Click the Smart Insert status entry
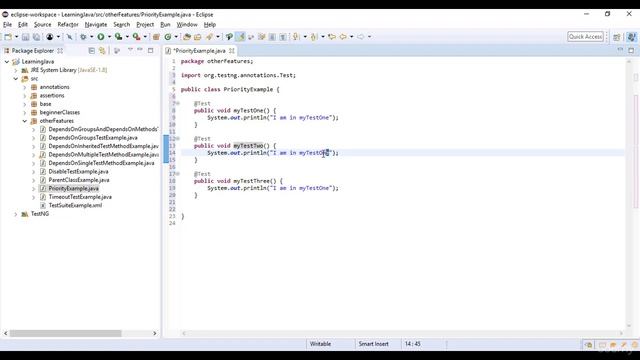This screenshot has height=360, width=640. (x=373, y=344)
